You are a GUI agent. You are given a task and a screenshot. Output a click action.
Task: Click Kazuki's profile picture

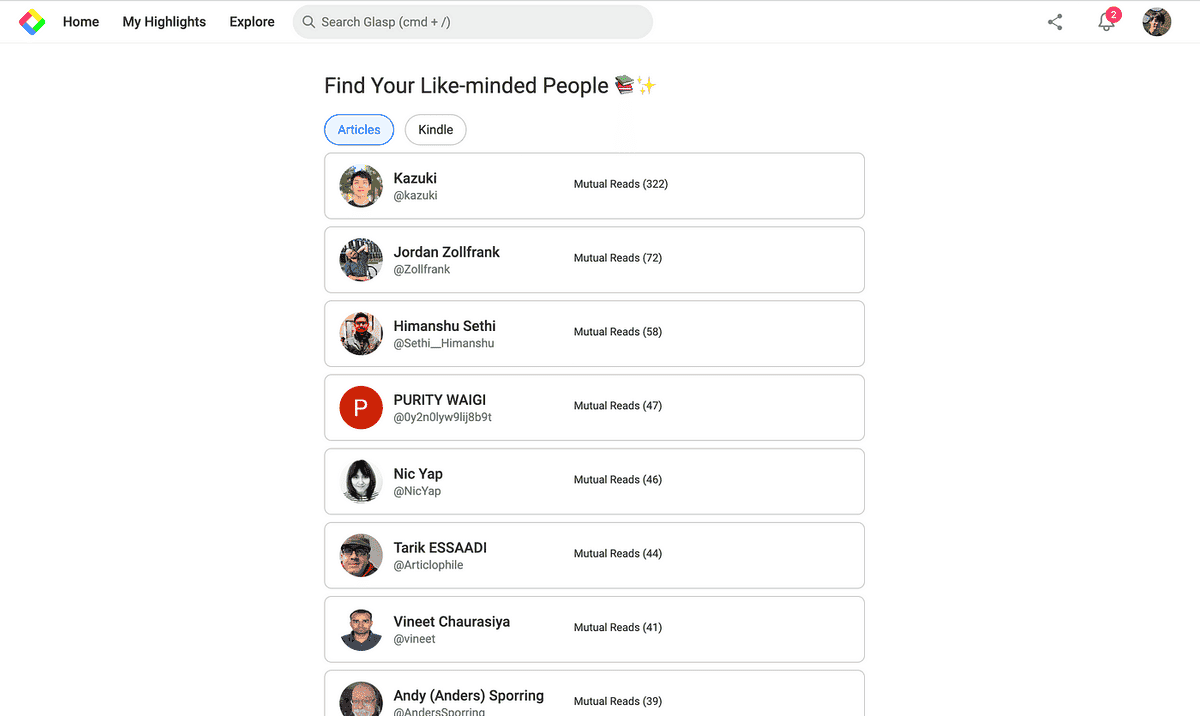pos(361,186)
